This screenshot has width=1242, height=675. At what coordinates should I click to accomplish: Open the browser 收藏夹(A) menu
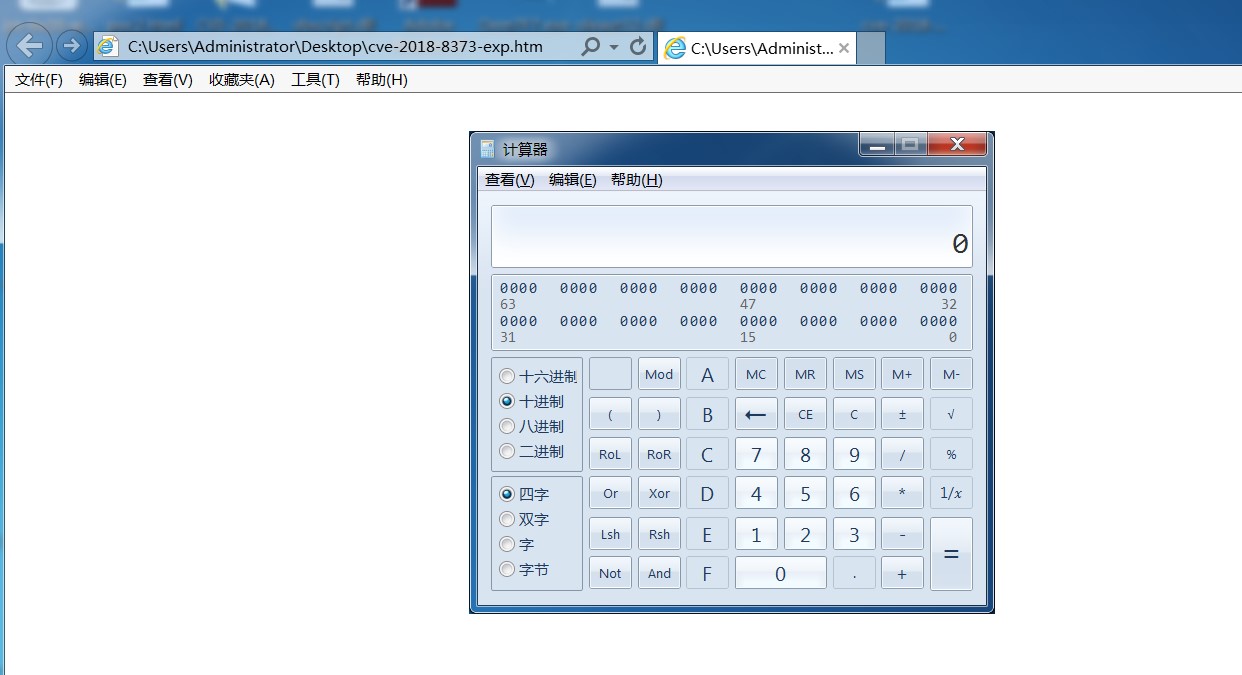click(241, 80)
